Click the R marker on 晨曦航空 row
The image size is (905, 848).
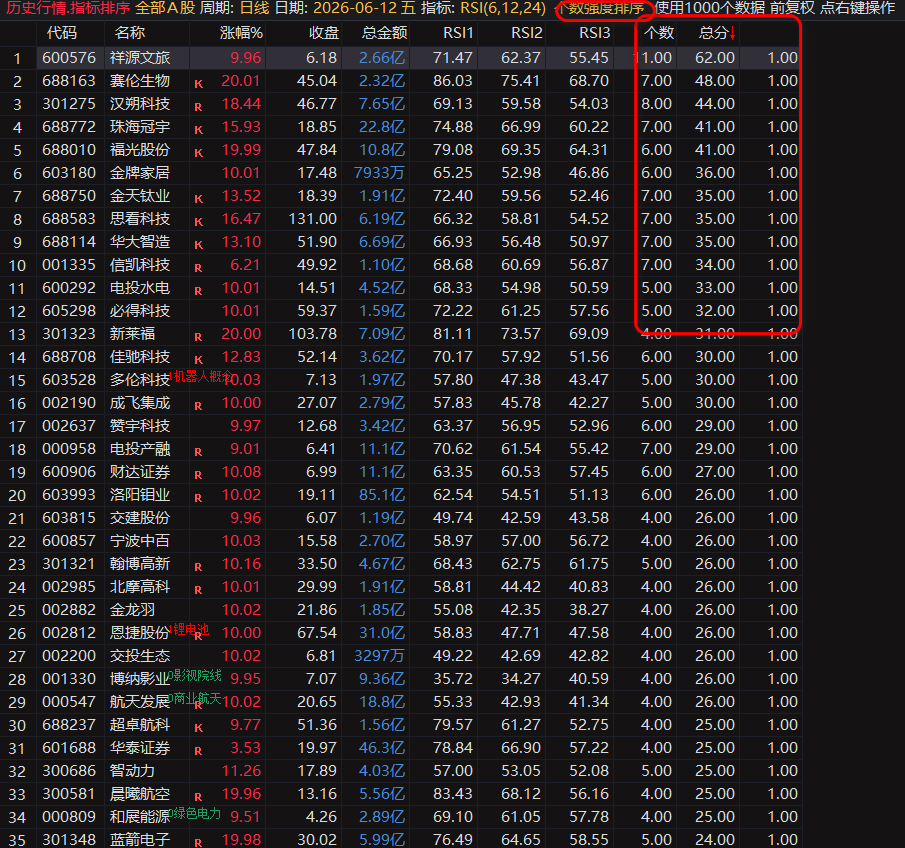tap(198, 797)
